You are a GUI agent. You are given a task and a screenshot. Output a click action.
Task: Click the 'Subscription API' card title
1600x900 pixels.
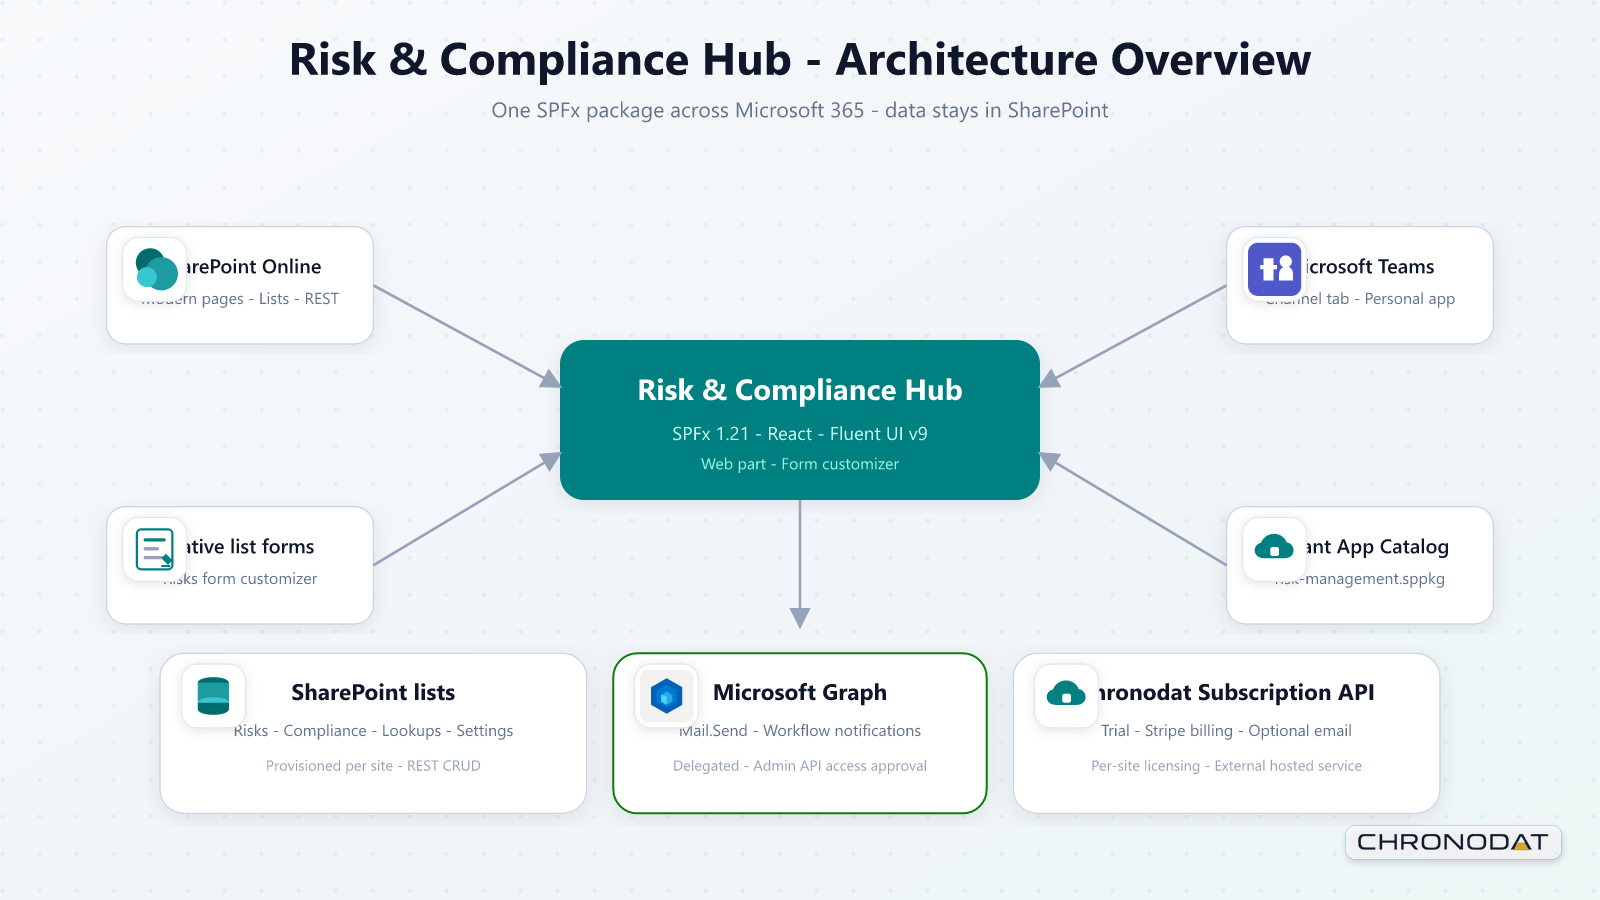pyautogui.click(x=1286, y=693)
